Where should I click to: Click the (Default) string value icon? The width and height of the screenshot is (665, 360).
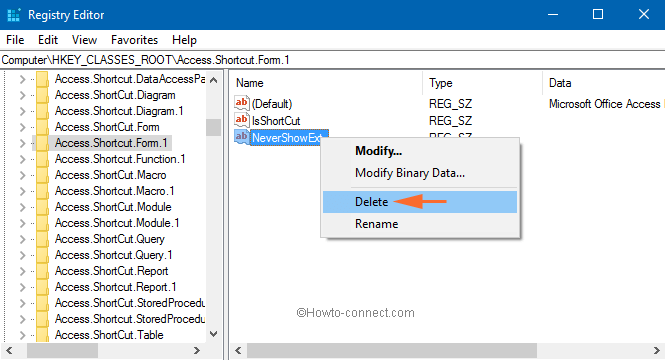tap(241, 103)
